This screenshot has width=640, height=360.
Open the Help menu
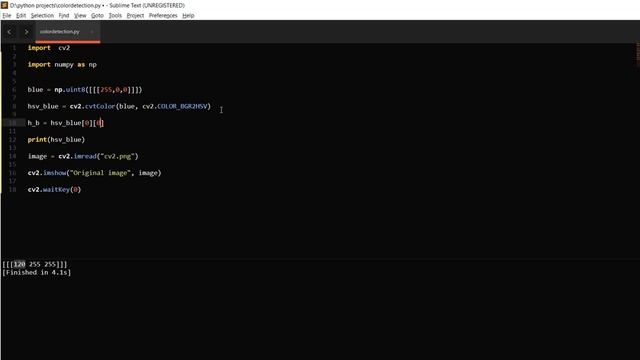[188, 16]
